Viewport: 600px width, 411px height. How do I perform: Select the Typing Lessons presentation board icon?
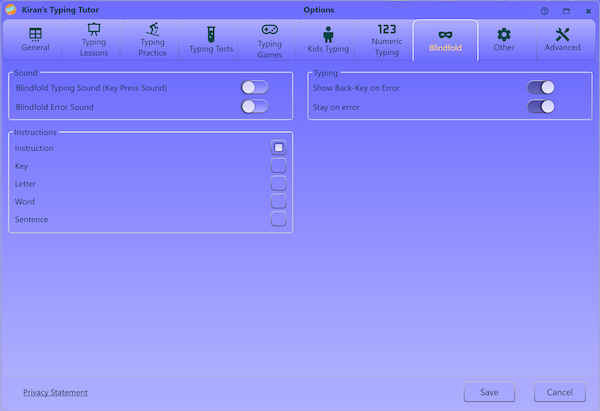(94, 30)
